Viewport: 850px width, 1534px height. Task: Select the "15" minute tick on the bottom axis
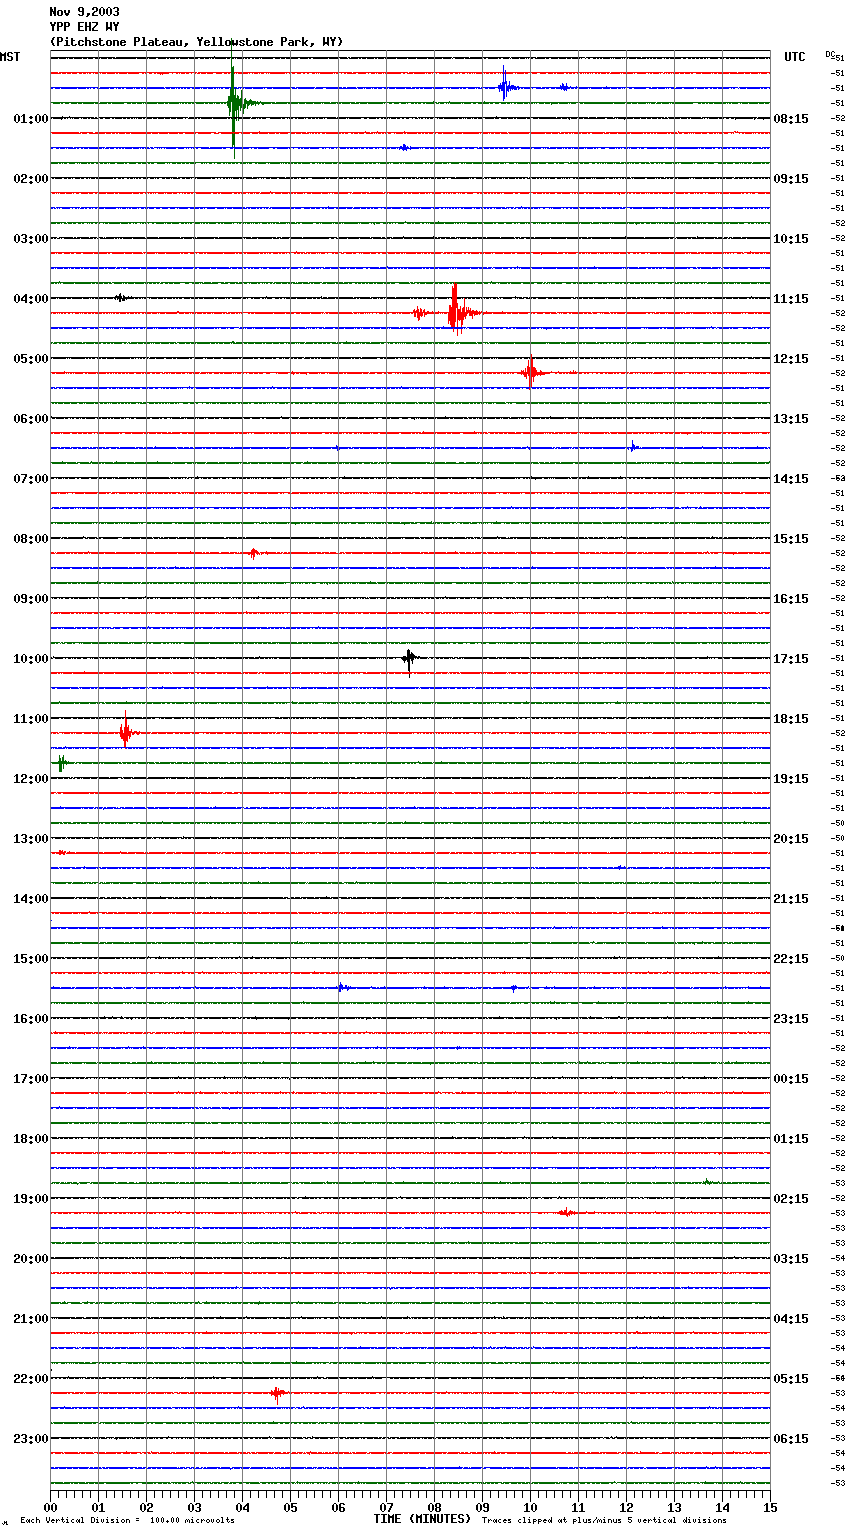[770, 1506]
